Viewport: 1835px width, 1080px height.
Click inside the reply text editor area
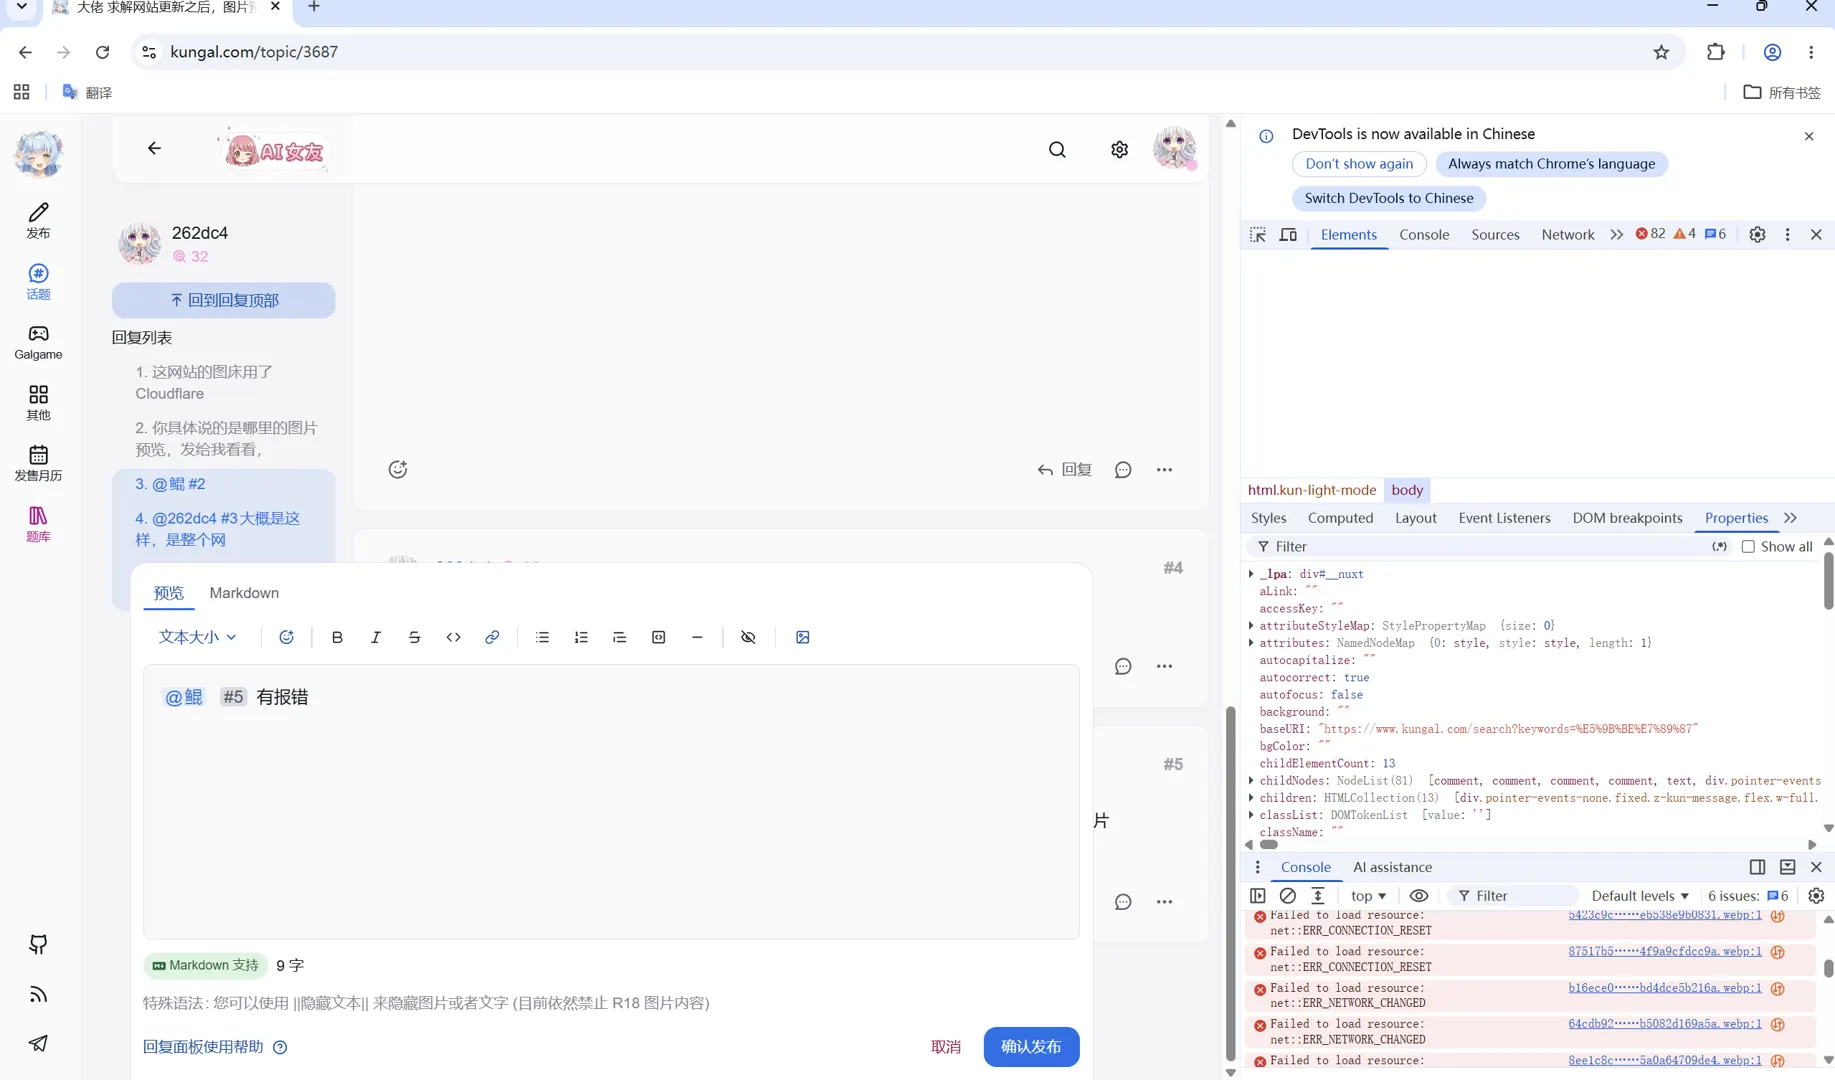611,802
